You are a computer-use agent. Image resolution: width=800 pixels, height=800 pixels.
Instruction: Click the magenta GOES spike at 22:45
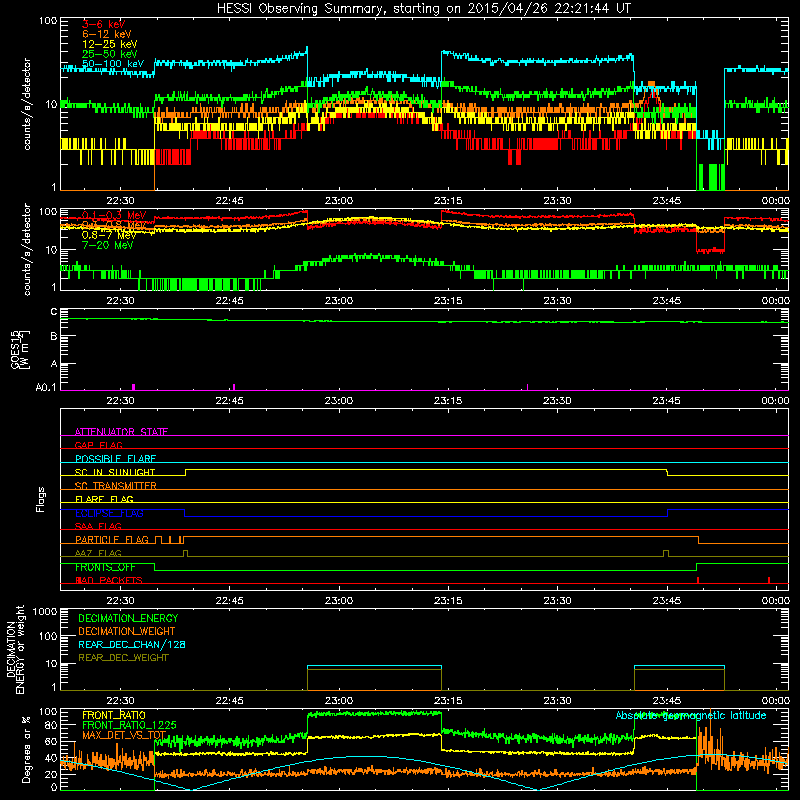click(x=234, y=387)
